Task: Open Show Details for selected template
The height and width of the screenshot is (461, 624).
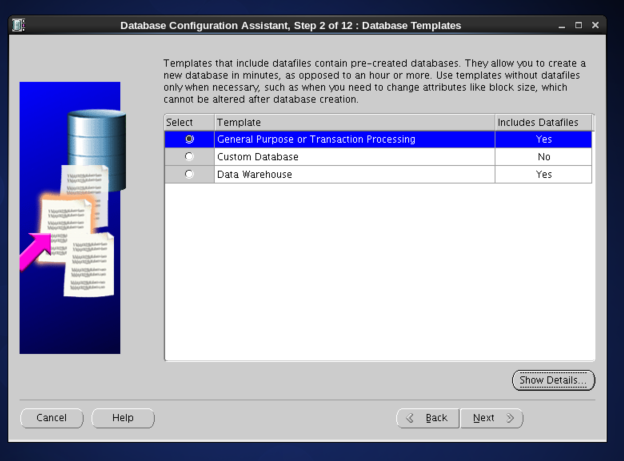Action: 553,381
